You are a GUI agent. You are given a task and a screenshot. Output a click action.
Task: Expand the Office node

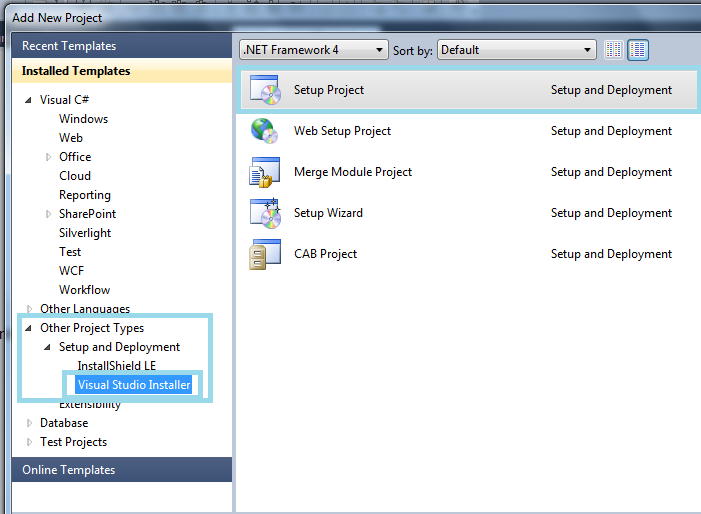[48, 157]
